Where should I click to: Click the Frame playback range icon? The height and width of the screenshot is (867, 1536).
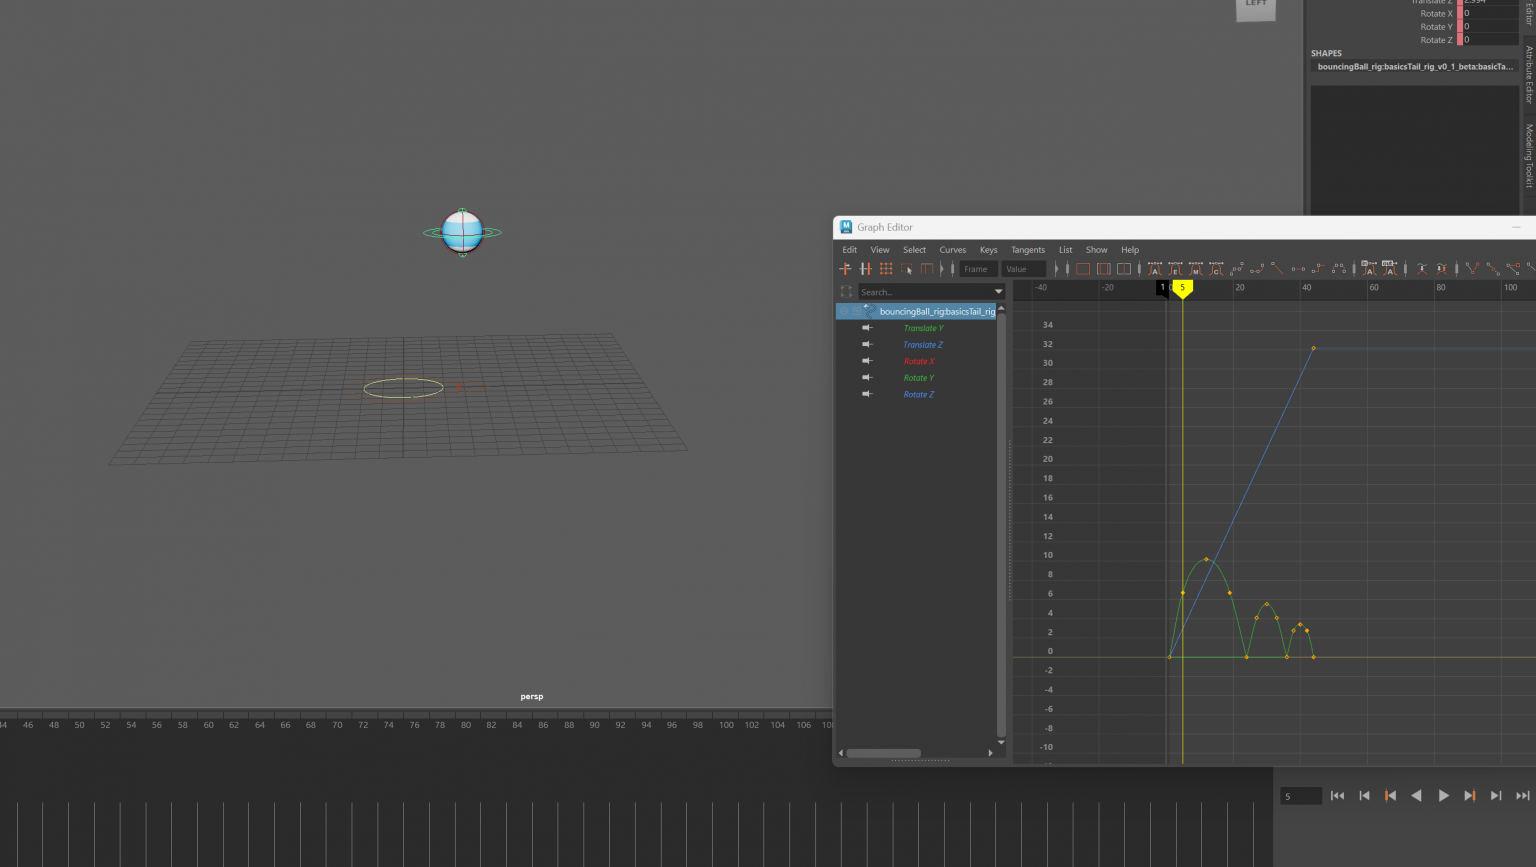click(x=1104, y=269)
